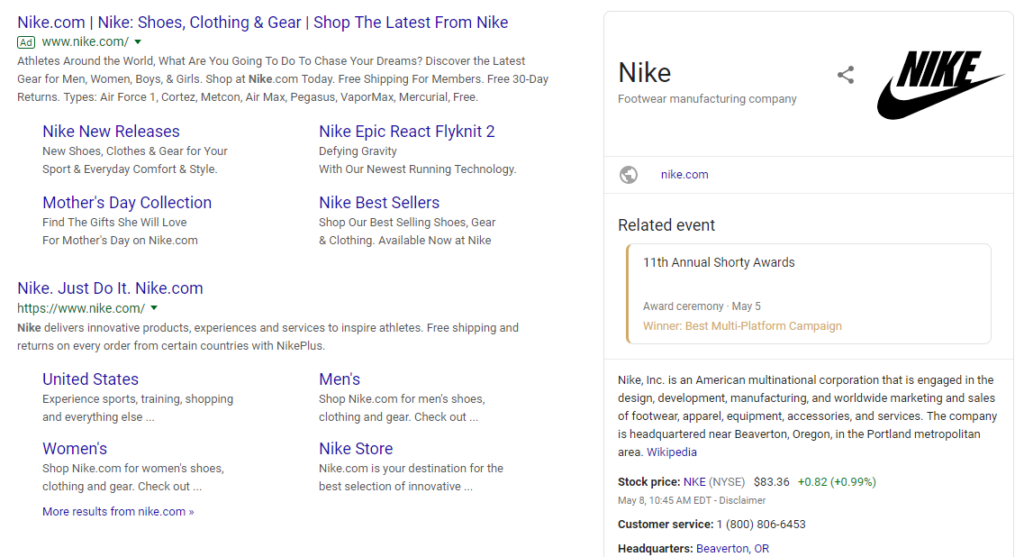Screen dimensions: 1024x557
Task: Click the $83.36 stock price value
Action: coord(771,482)
